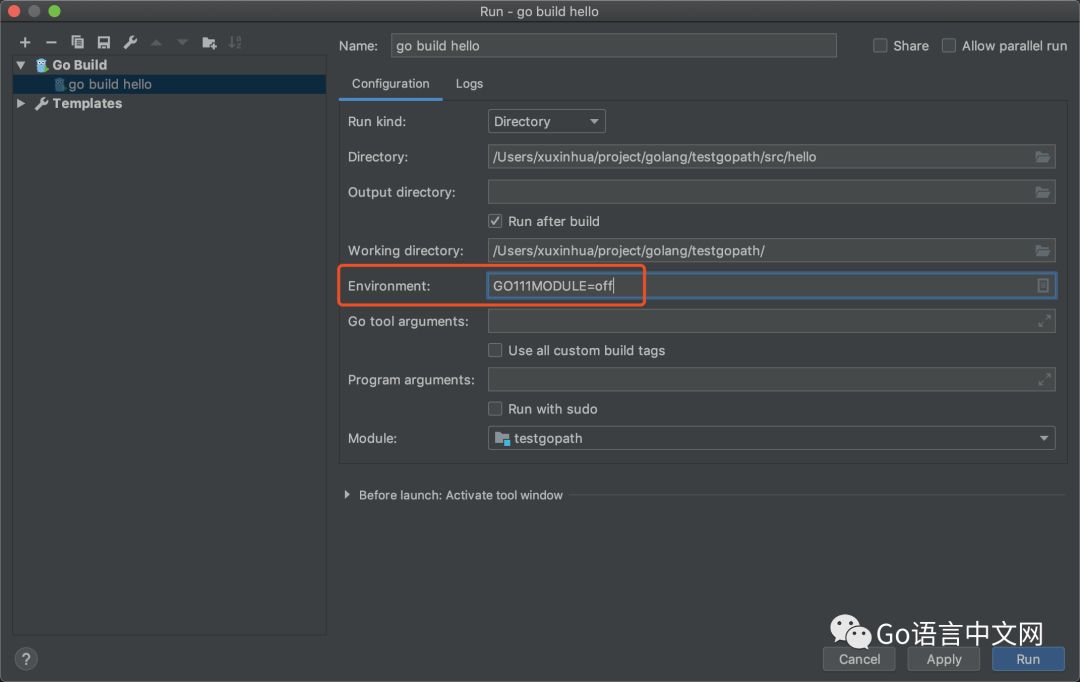1080x682 pixels.
Task: Open the help question mark button
Action: tap(27, 658)
